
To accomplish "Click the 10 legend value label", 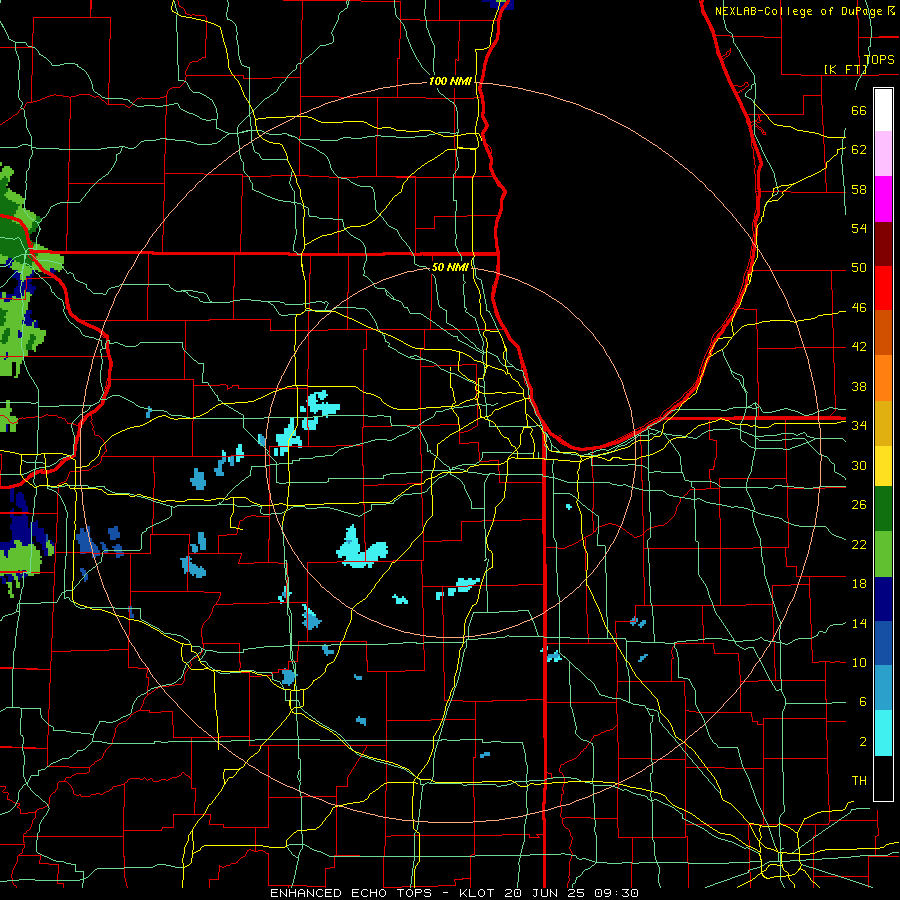I will [x=859, y=662].
